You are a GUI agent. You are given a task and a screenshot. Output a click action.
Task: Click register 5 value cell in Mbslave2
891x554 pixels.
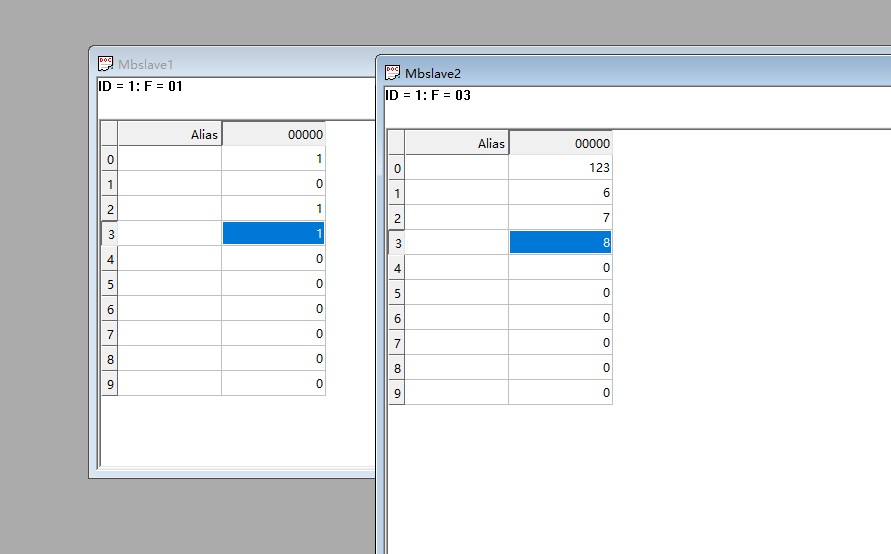560,293
